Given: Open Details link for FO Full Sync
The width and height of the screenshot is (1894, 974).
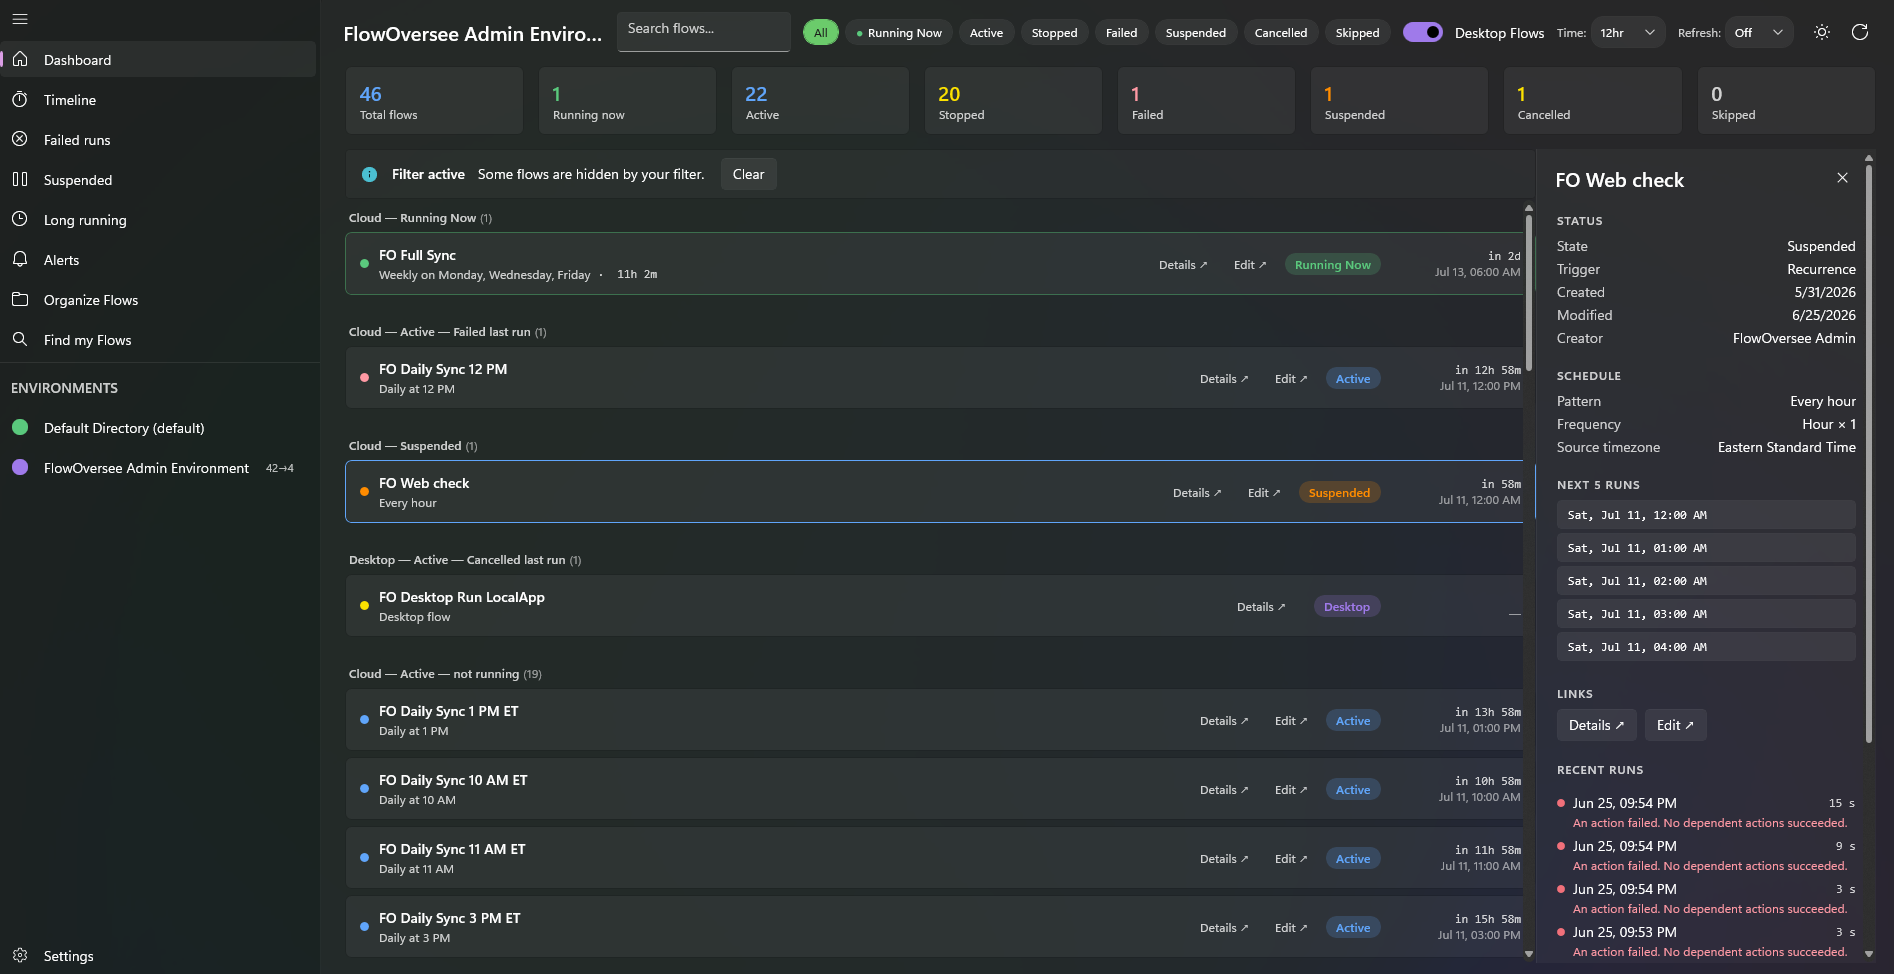Looking at the screenshot, I should [1183, 265].
